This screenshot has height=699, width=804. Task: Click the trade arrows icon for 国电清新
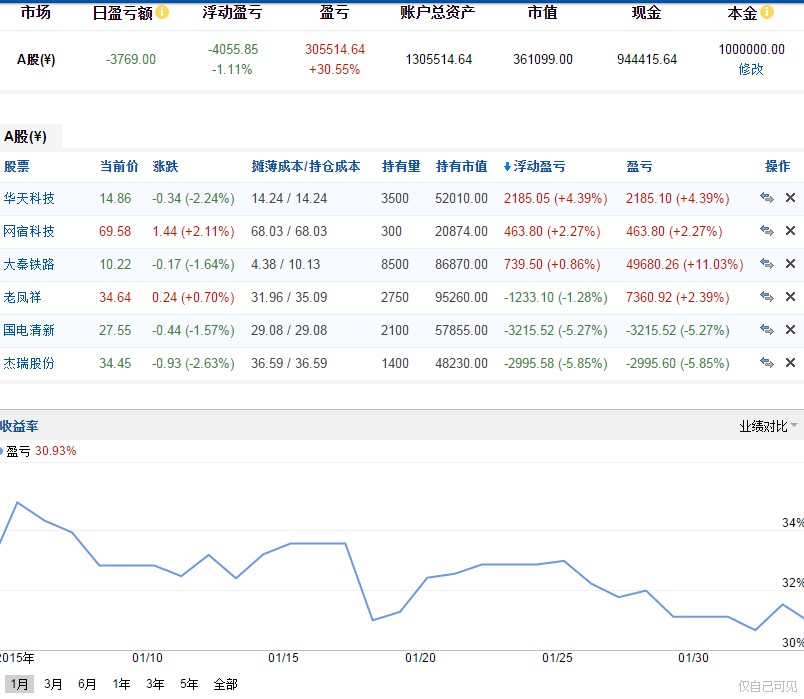(x=767, y=329)
